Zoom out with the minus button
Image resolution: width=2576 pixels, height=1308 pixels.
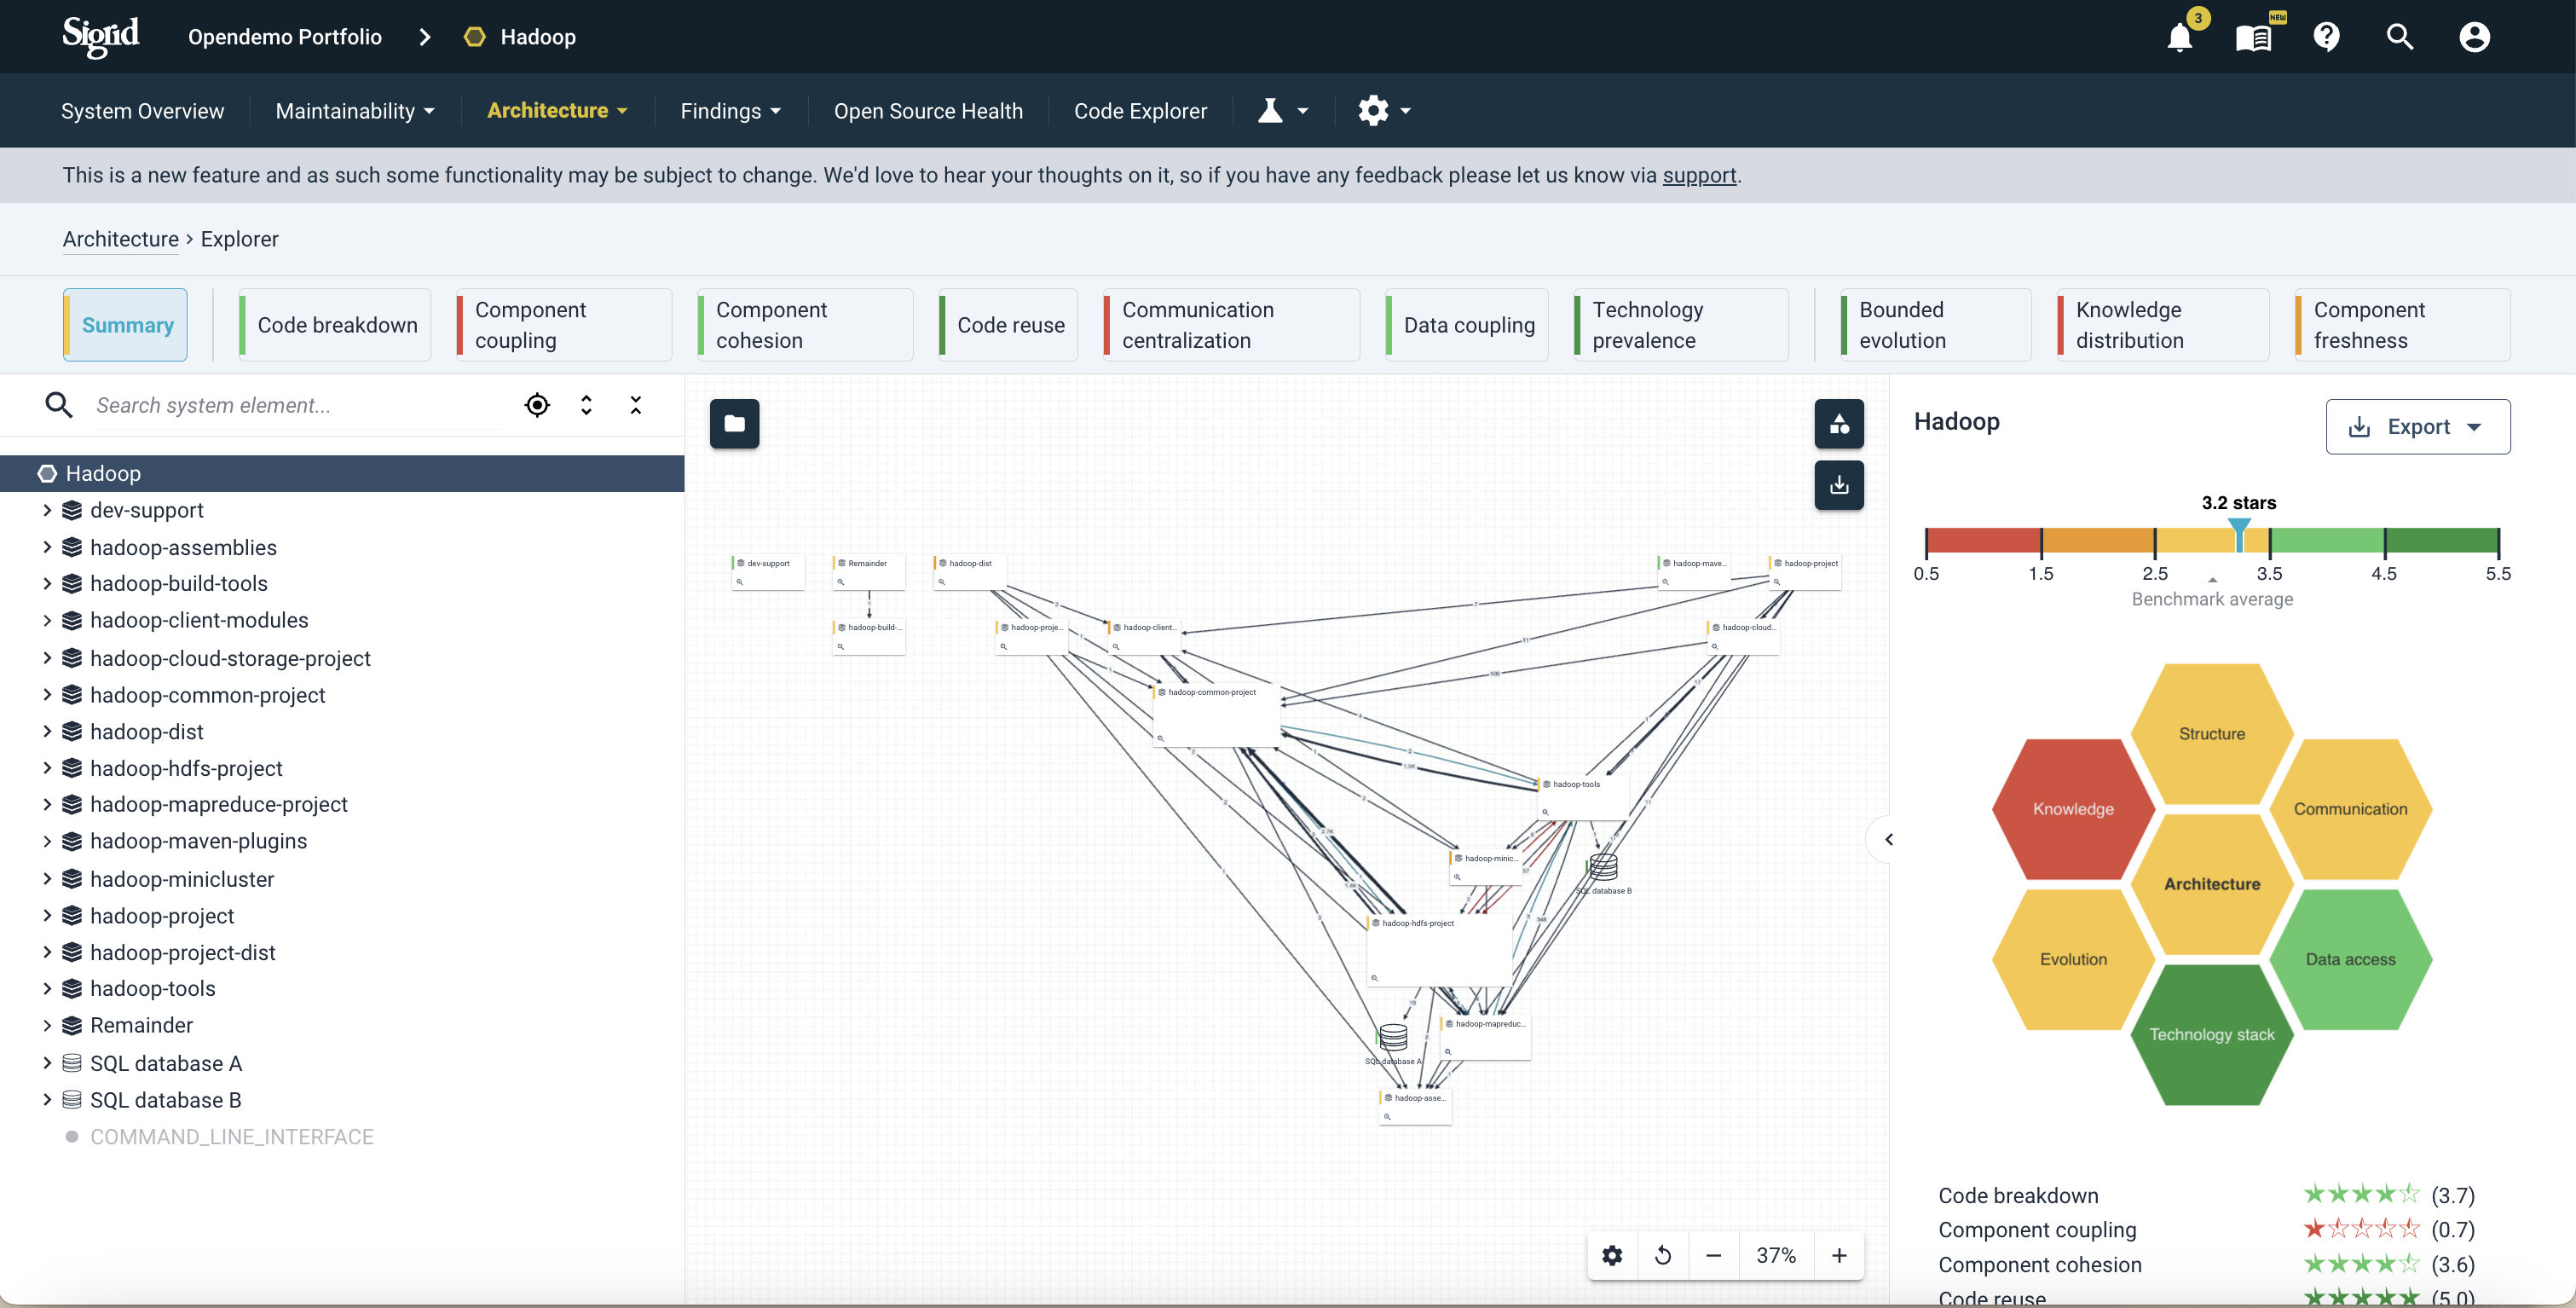(1713, 1255)
